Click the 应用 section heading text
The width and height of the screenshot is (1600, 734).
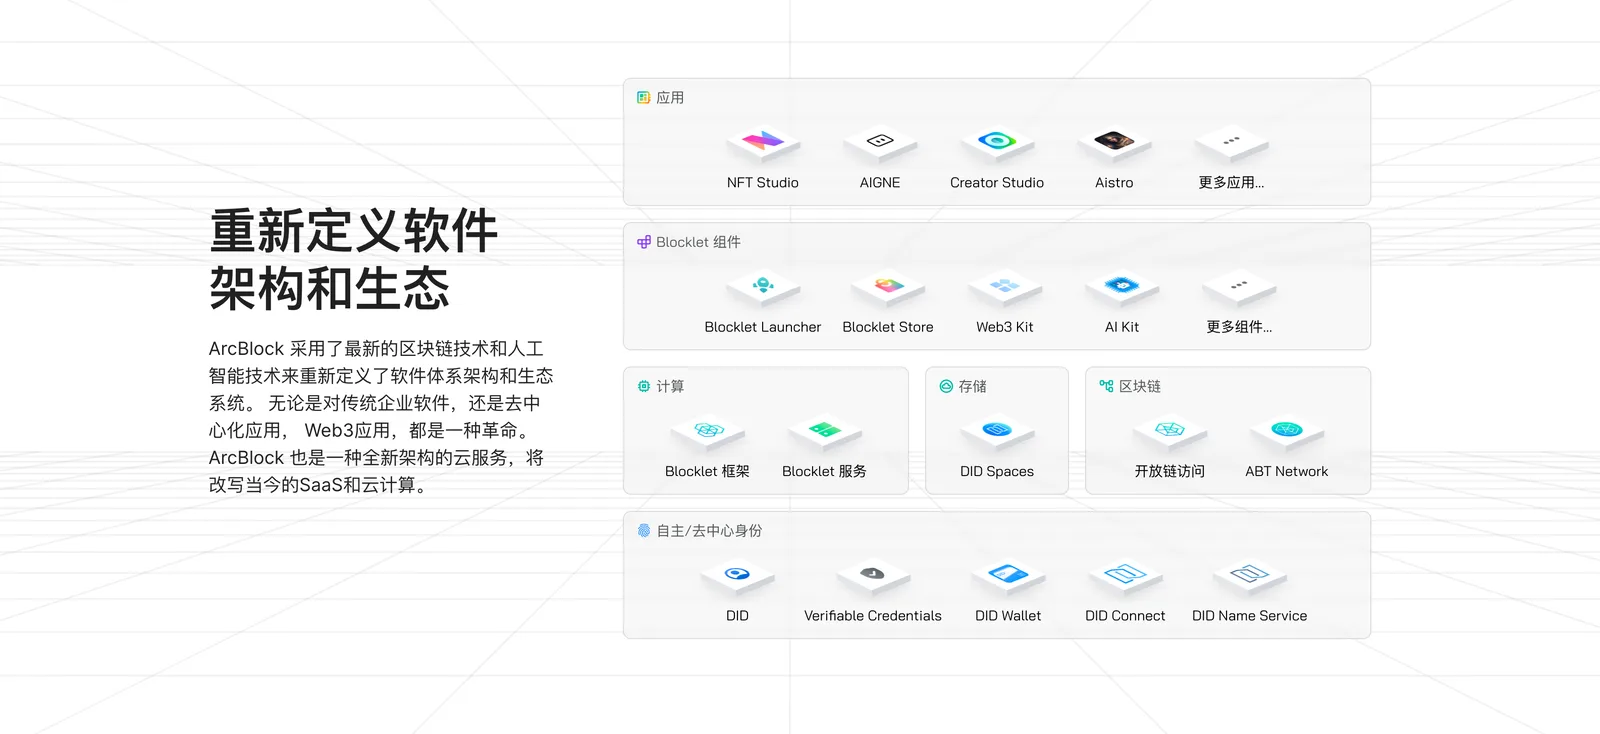point(670,98)
